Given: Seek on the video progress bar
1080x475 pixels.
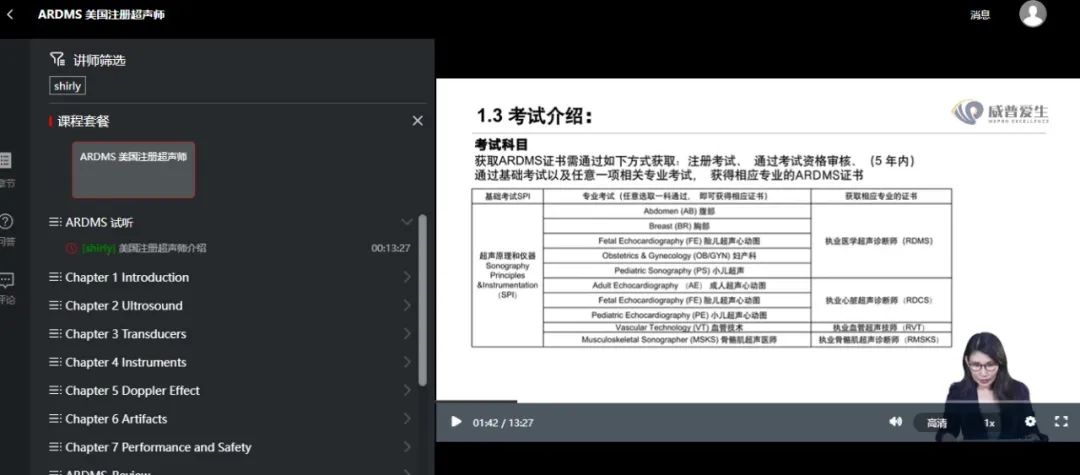Looking at the screenshot, I should (758, 401).
